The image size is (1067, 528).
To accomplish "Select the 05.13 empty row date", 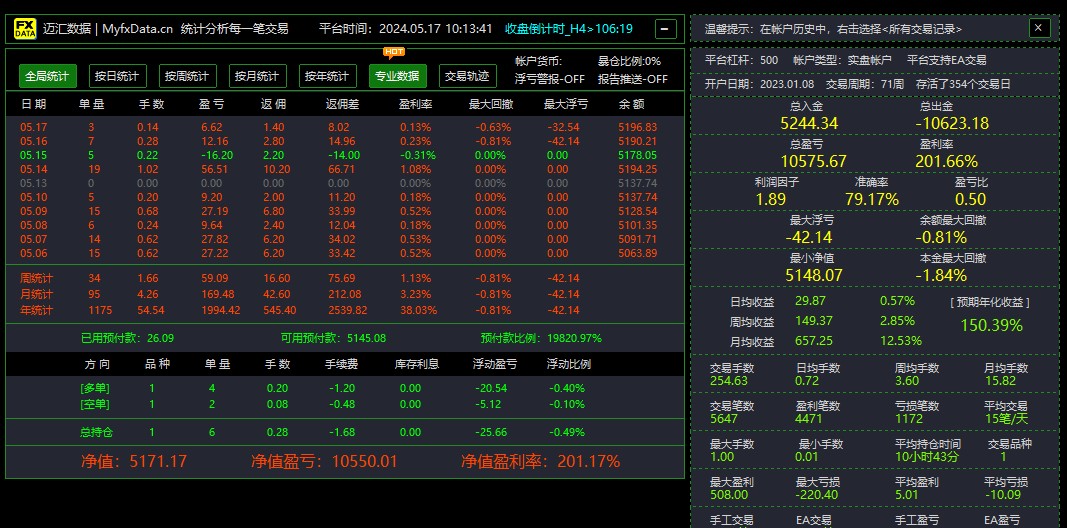I will click(34, 183).
